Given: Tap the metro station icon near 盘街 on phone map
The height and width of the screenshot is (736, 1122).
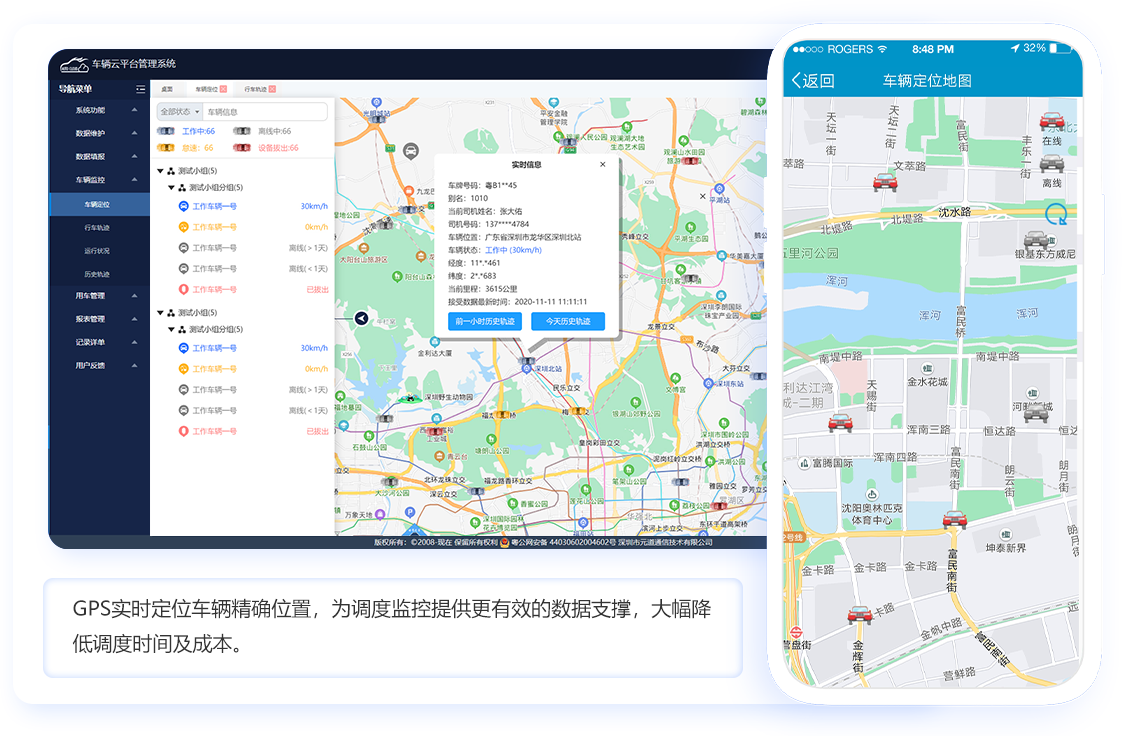Looking at the screenshot, I should click(797, 632).
